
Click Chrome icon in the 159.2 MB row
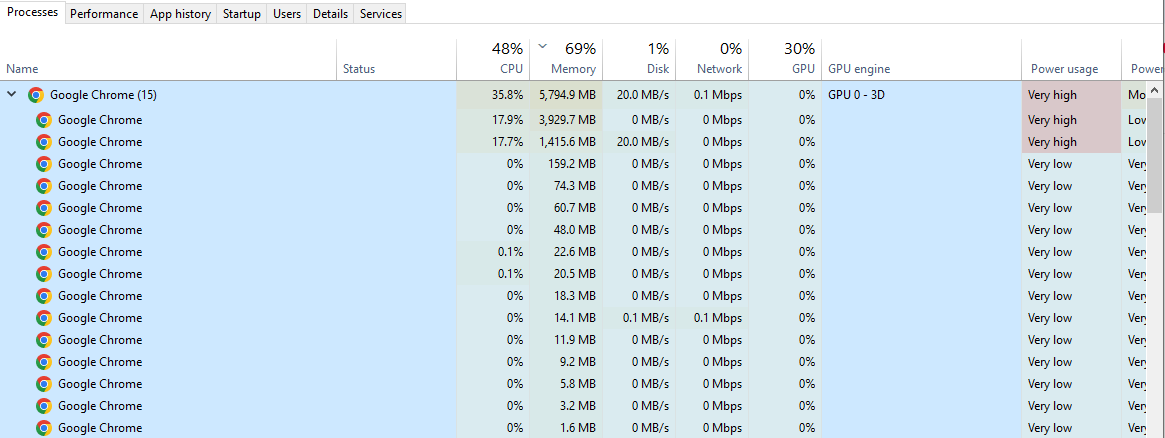coord(44,164)
